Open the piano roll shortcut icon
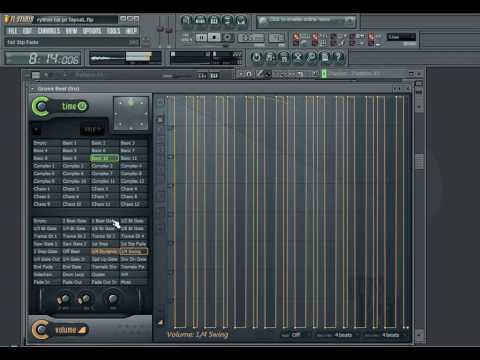This screenshot has height=360, width=480. (x=214, y=20)
